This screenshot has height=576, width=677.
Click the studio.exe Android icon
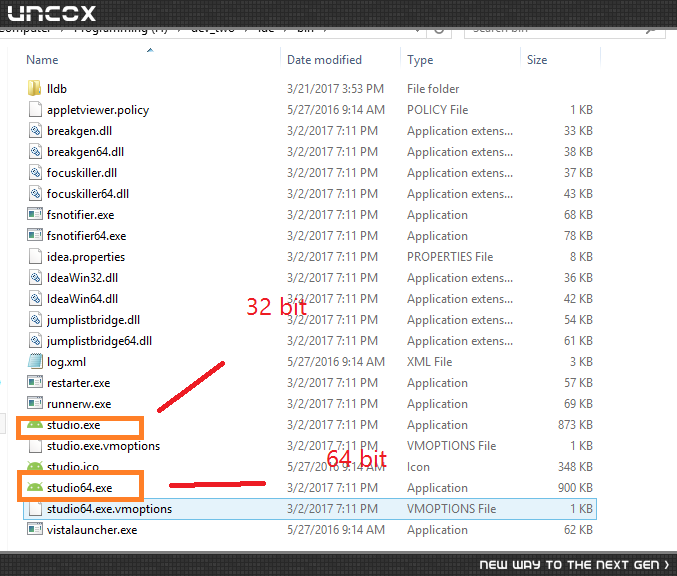click(x=35, y=425)
